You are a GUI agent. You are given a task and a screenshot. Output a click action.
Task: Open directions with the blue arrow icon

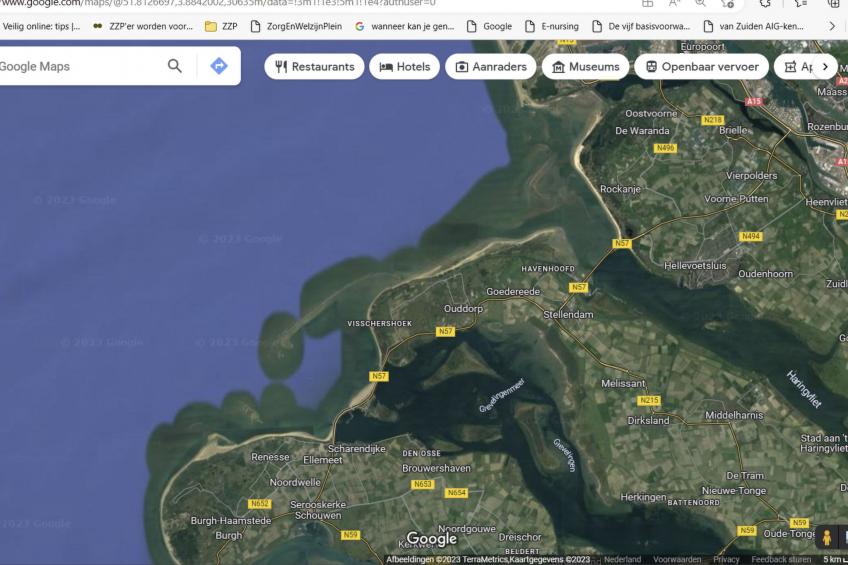coord(218,66)
